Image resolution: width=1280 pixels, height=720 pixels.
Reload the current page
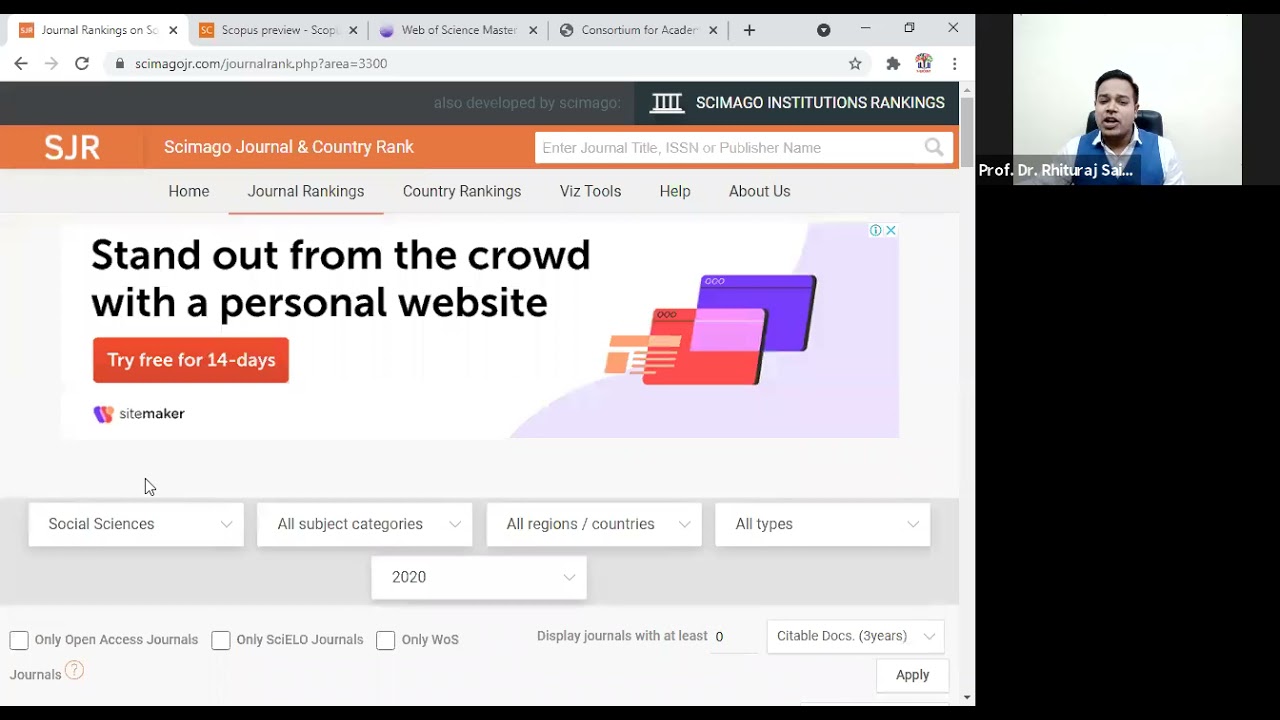click(x=82, y=63)
